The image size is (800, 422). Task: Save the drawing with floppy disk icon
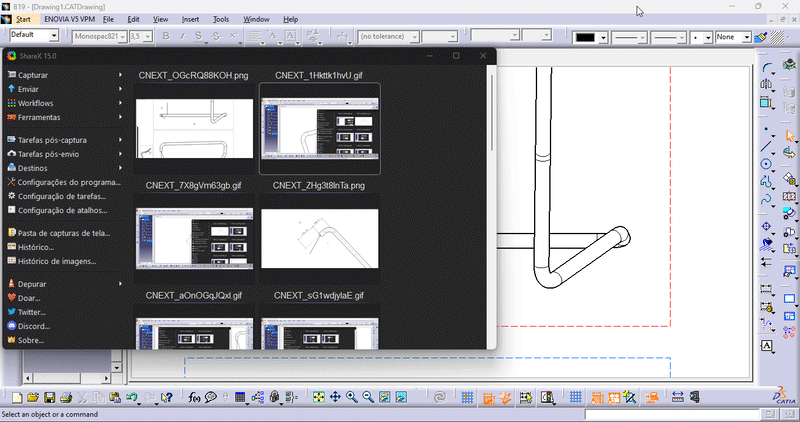49,397
